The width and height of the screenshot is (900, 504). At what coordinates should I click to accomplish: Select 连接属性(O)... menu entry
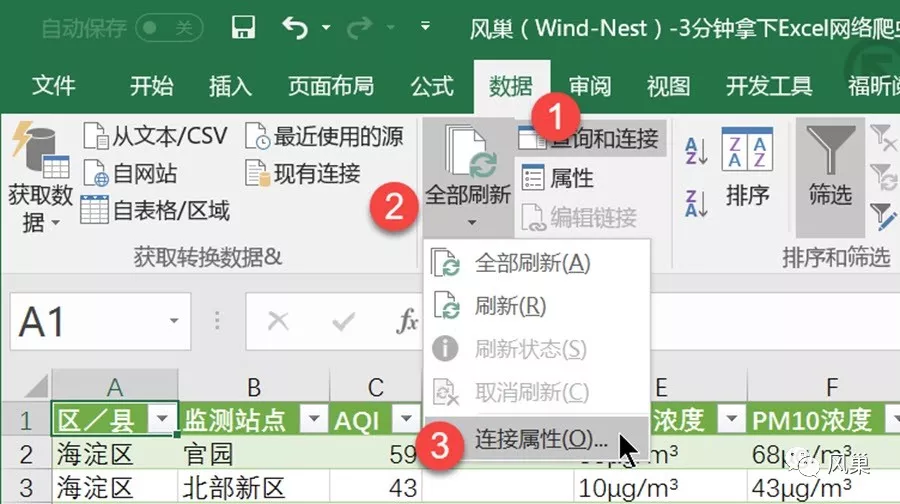point(537,439)
